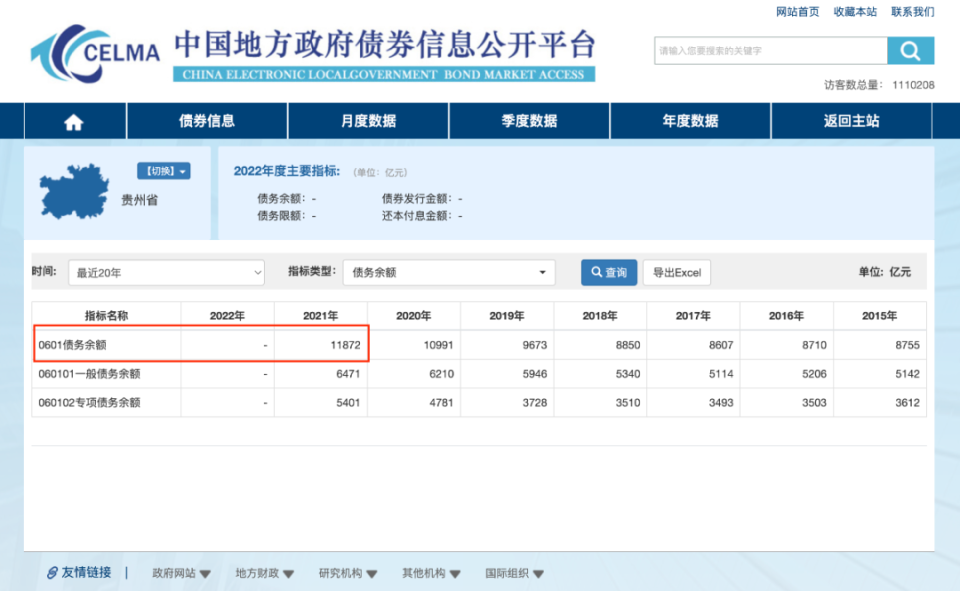Expand the 时间 最近20年 dropdown

coord(166,272)
